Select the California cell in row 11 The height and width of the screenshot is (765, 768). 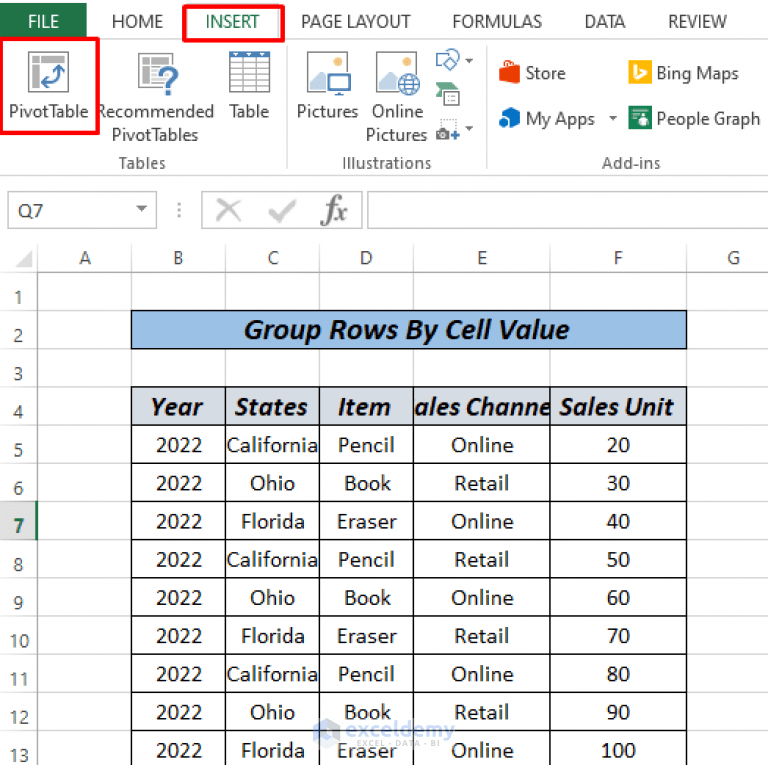pyautogui.click(x=272, y=674)
